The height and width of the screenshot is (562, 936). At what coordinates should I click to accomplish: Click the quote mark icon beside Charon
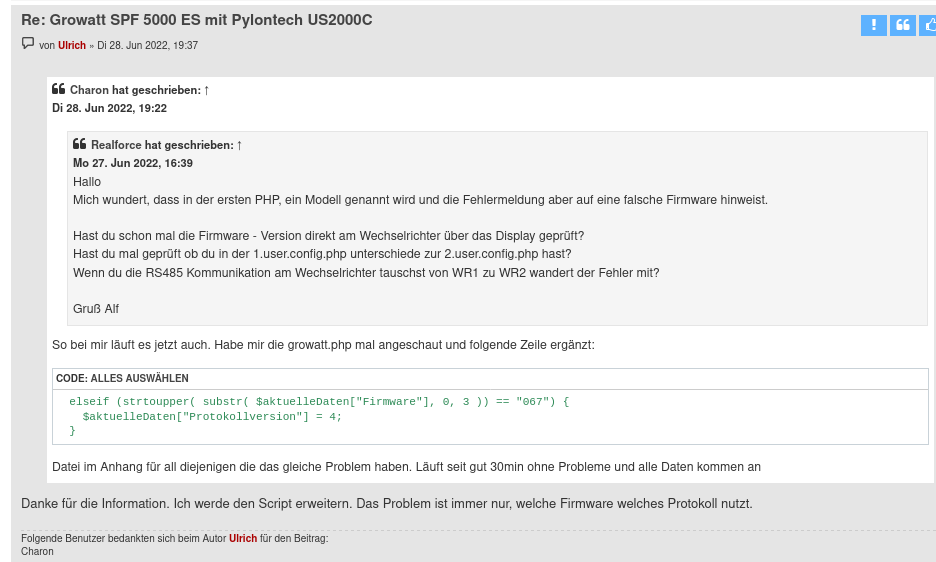[x=59, y=89]
